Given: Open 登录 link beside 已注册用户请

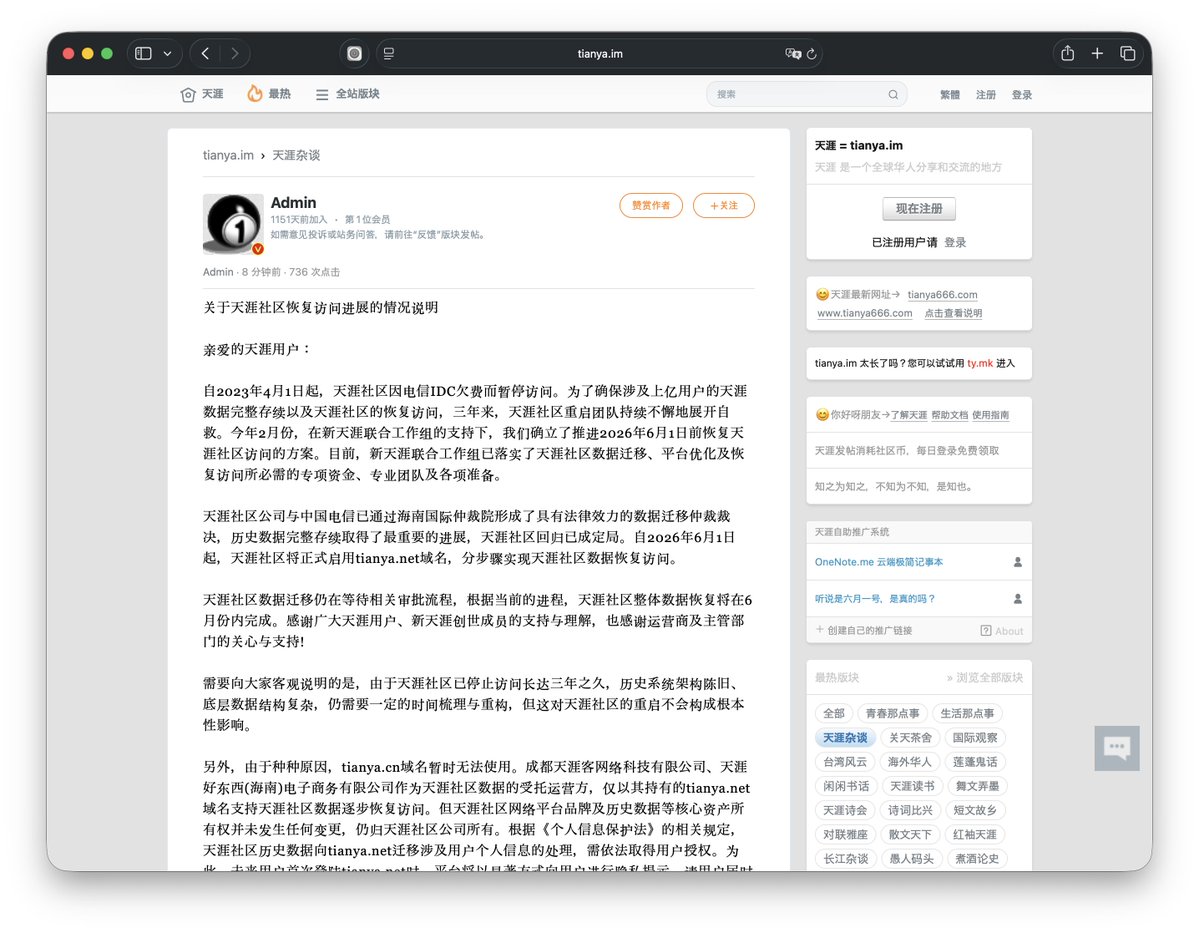Looking at the screenshot, I should tap(955, 242).
